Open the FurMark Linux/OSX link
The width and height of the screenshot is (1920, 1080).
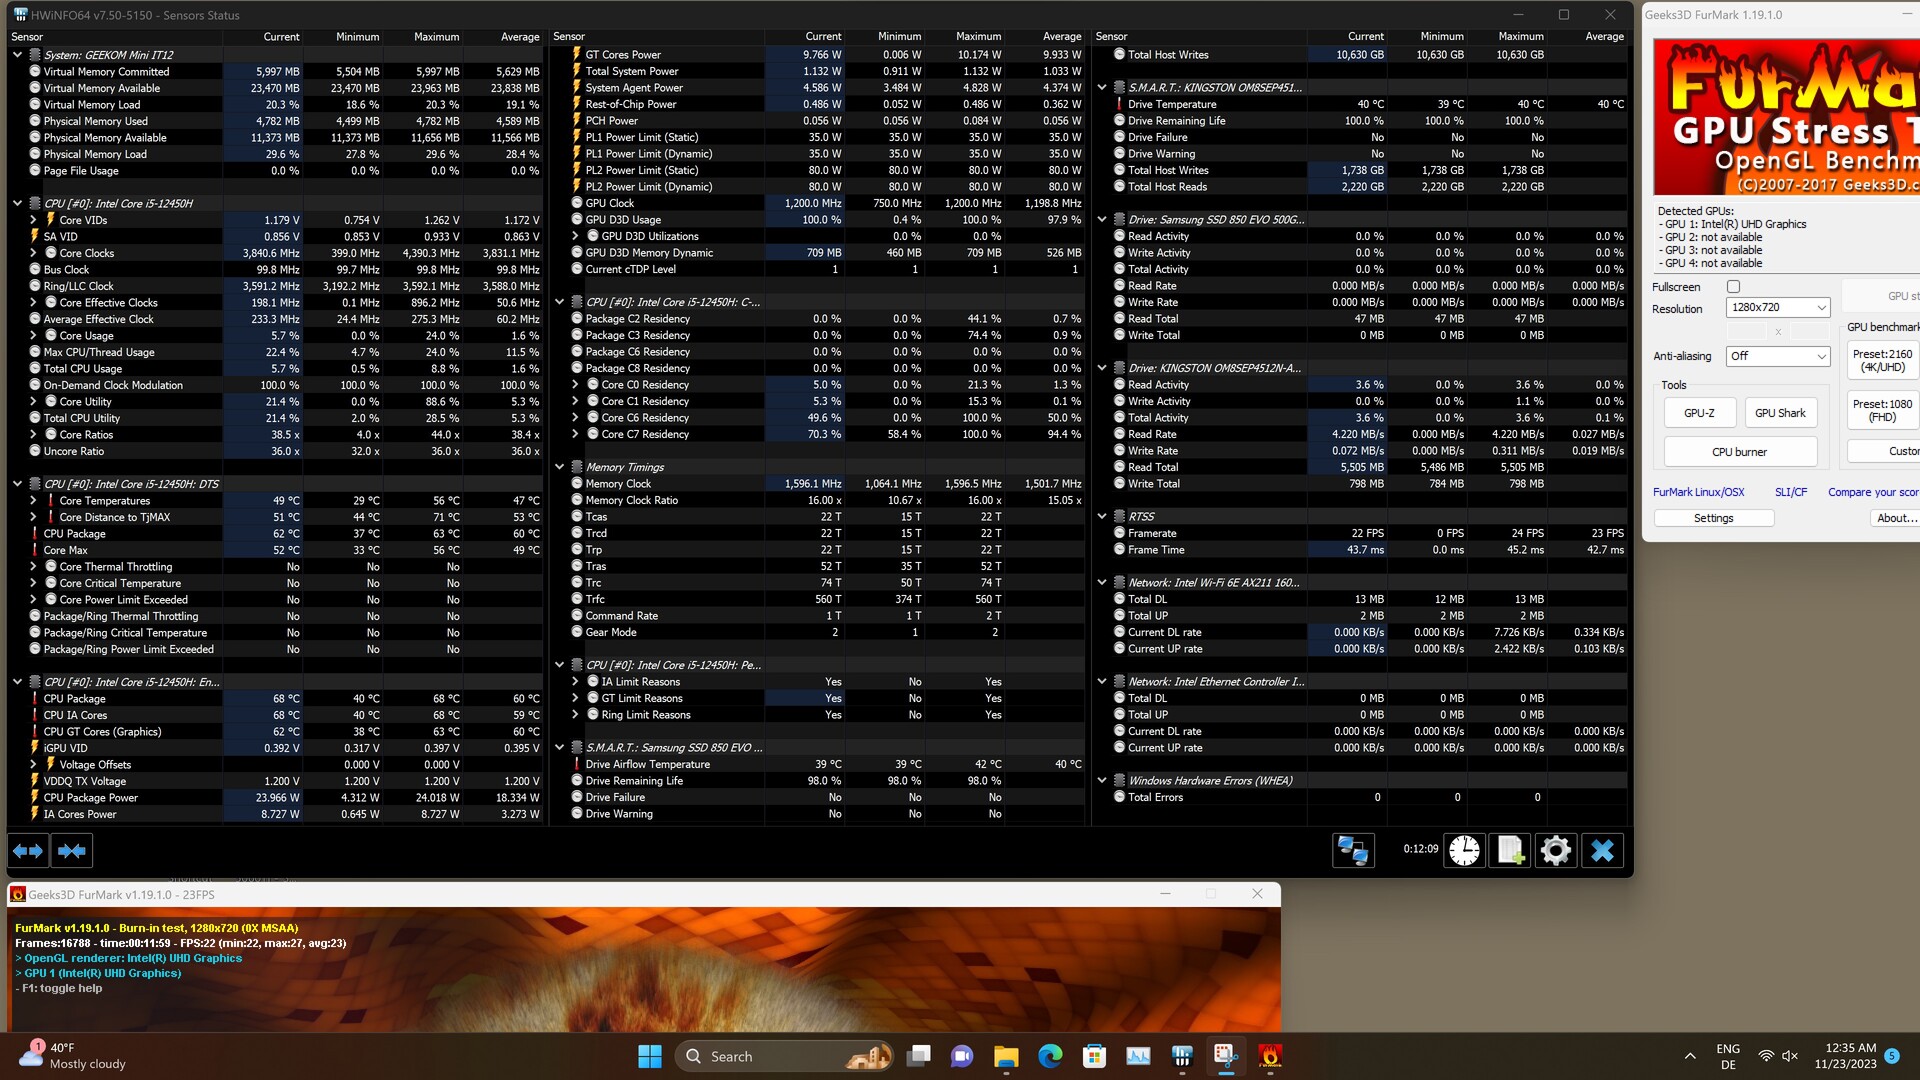(1698, 492)
